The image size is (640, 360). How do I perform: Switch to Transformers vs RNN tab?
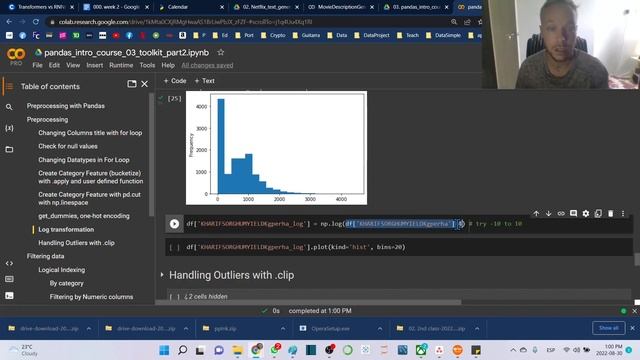41,7
